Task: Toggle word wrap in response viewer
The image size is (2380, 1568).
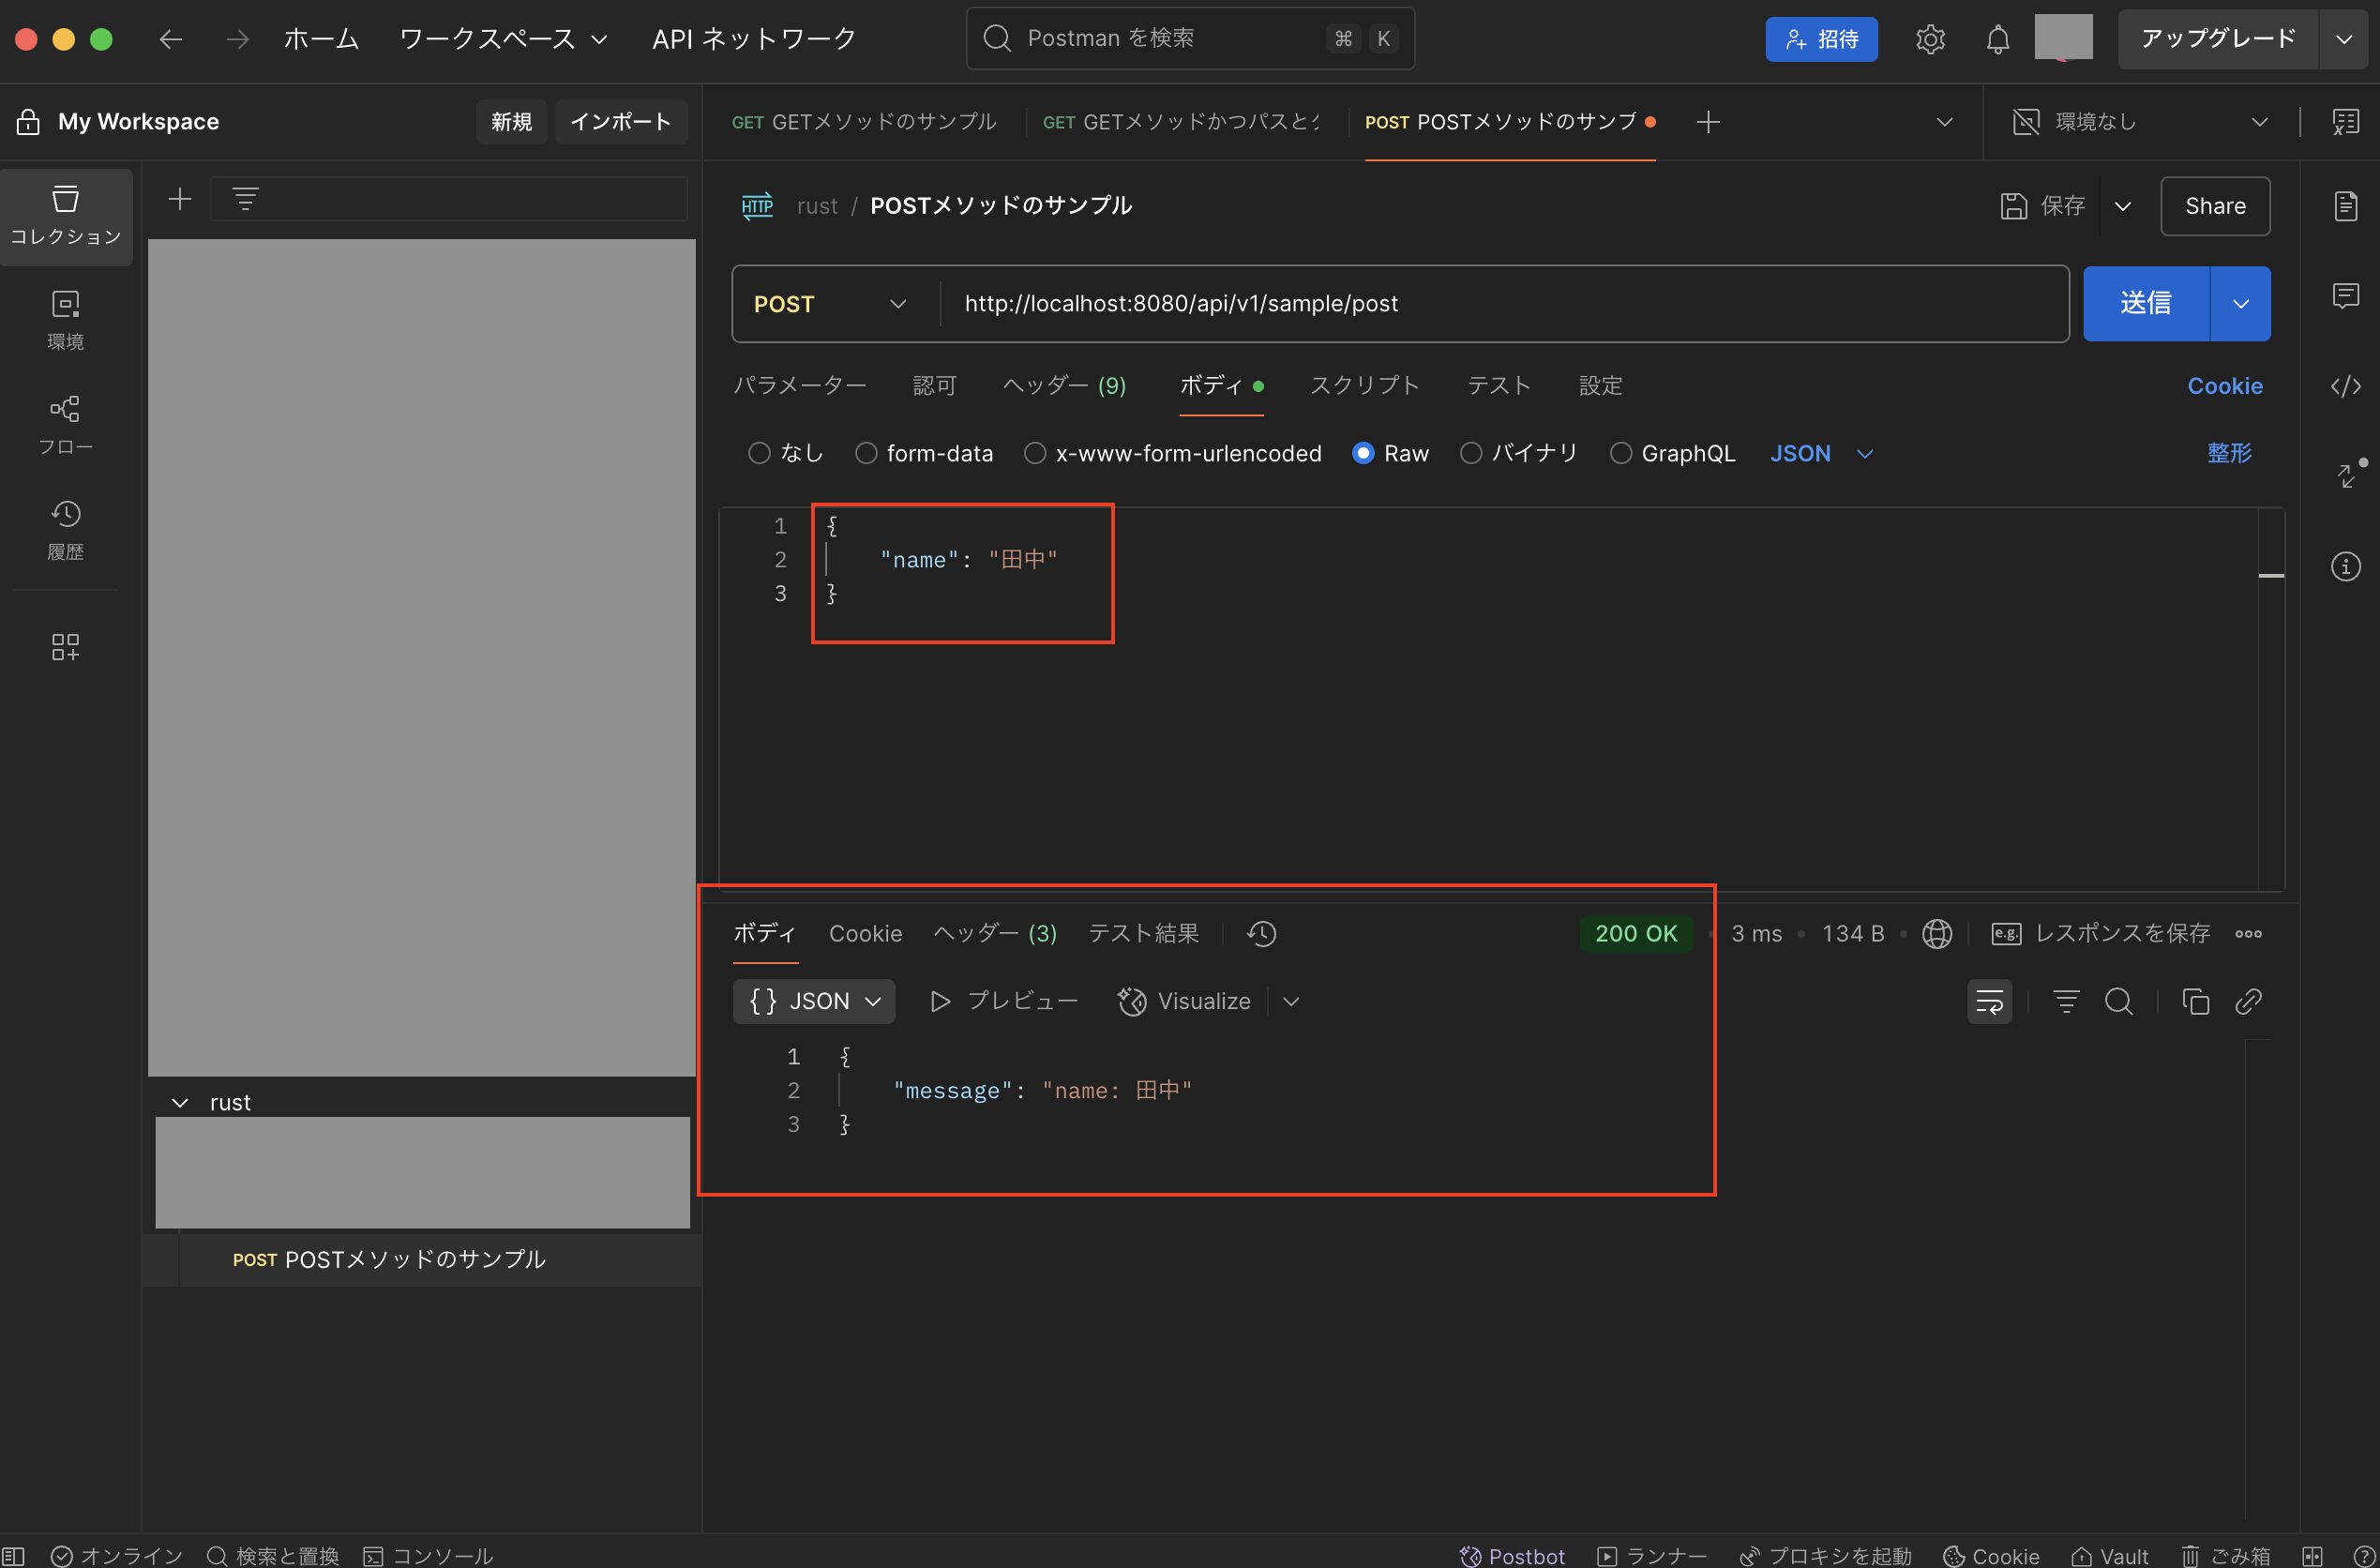Action: point(1989,1001)
